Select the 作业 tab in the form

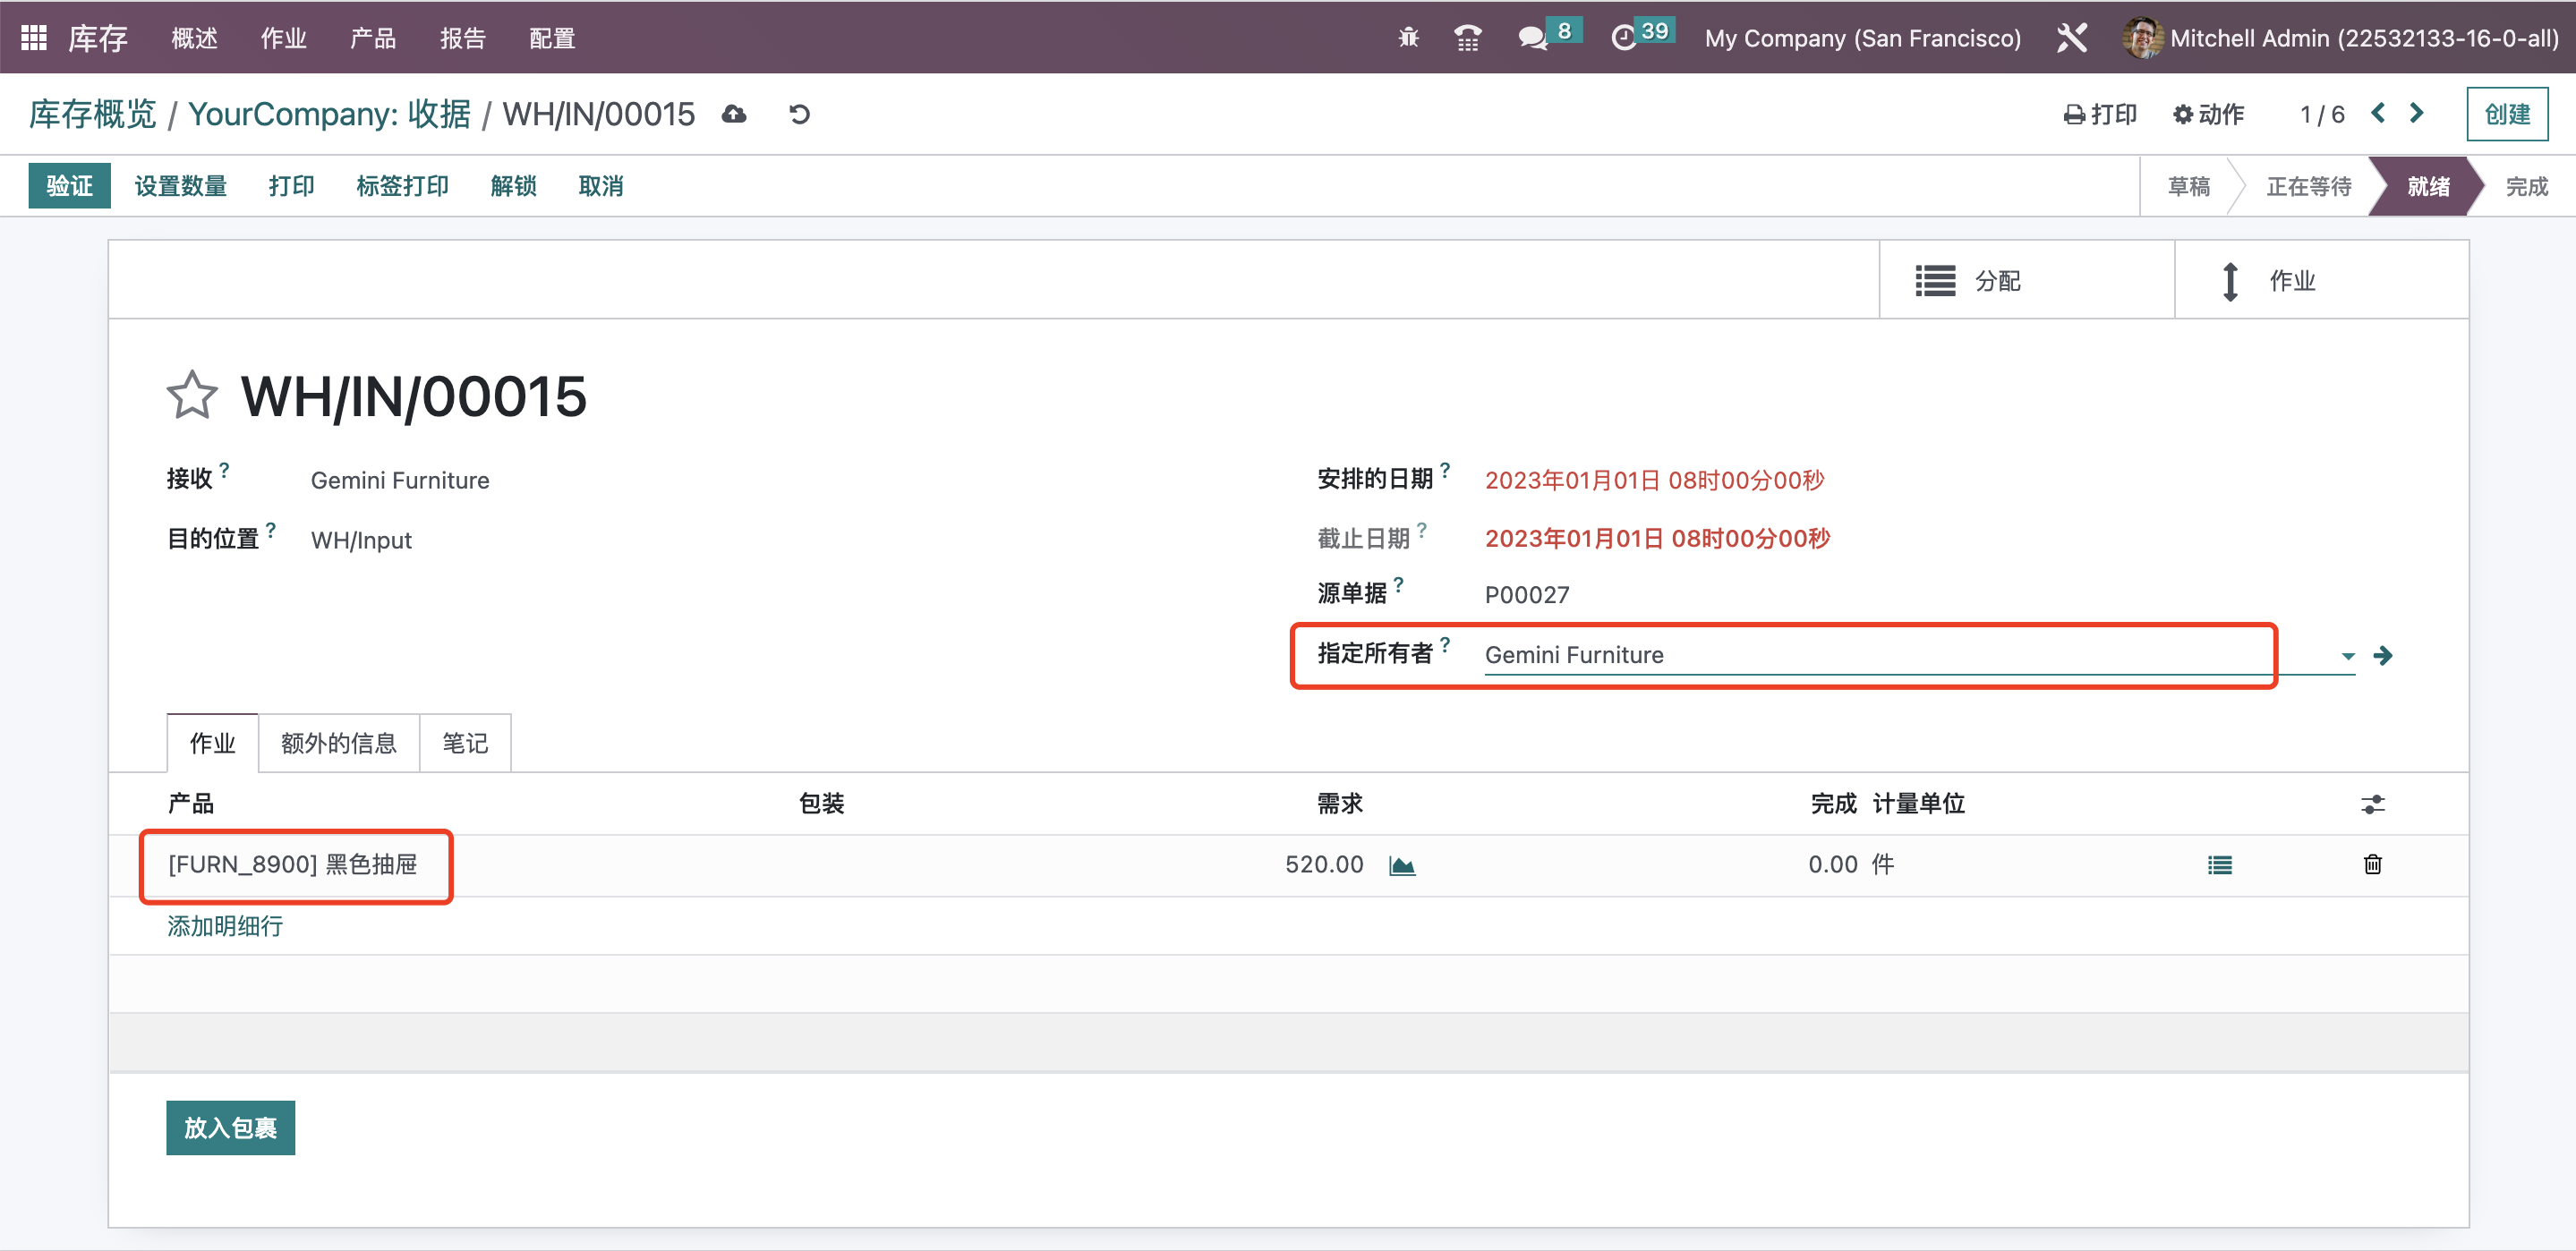[x=212, y=743]
